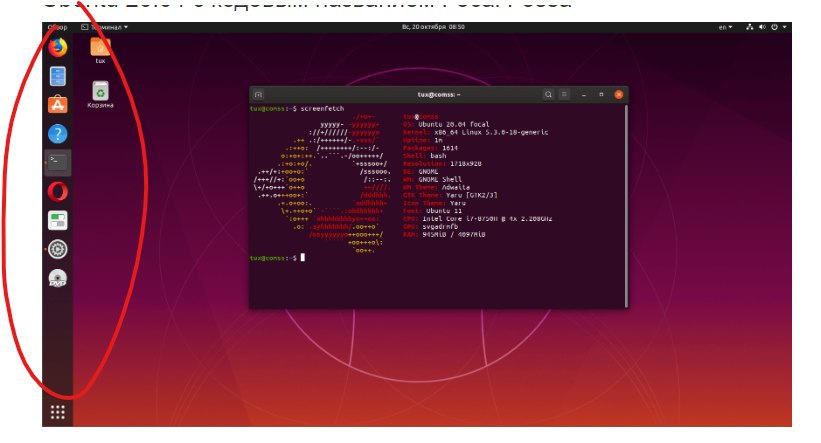
Task: Click the screenfetch command text
Action: point(322,108)
